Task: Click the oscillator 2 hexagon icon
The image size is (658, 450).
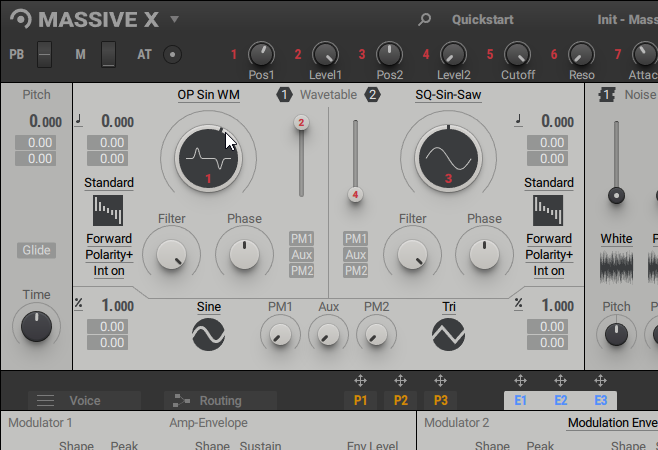Action: (x=372, y=95)
